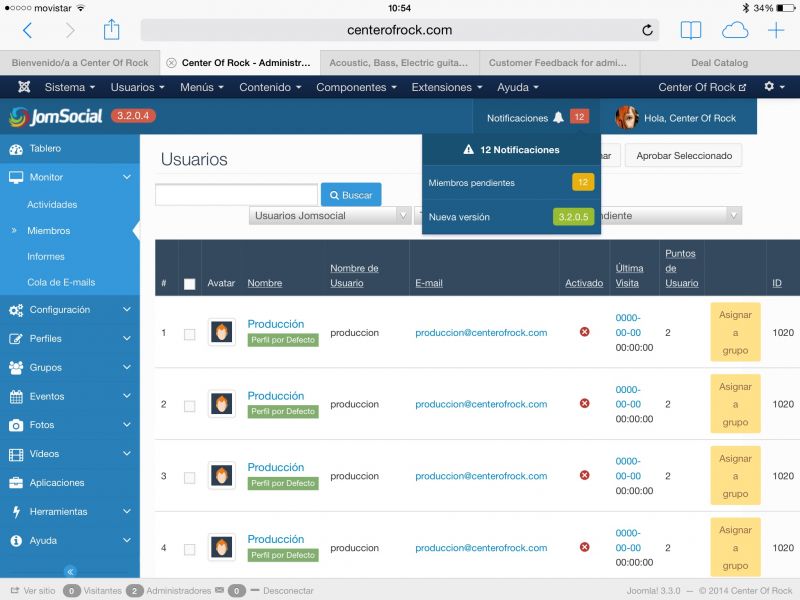The width and height of the screenshot is (800, 600).
Task: Expand the Configuración section chevron
Action: (x=127, y=310)
